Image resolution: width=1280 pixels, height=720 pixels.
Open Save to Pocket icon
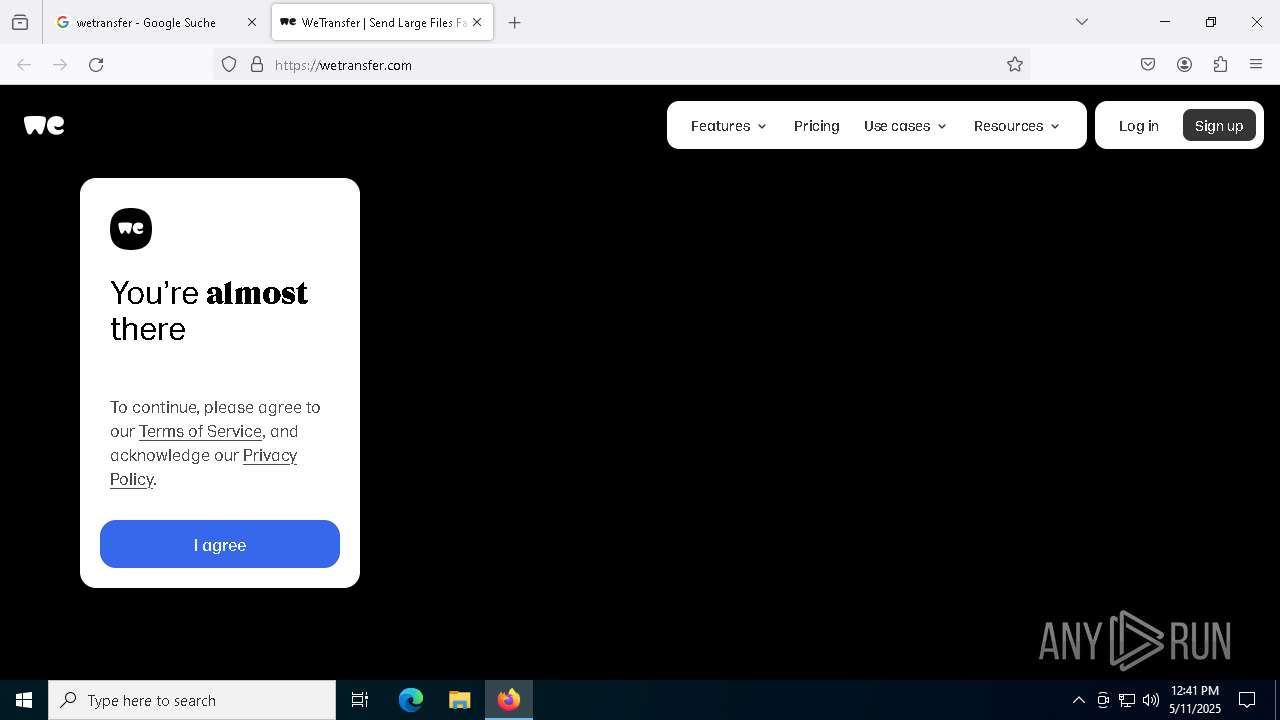tap(1148, 65)
